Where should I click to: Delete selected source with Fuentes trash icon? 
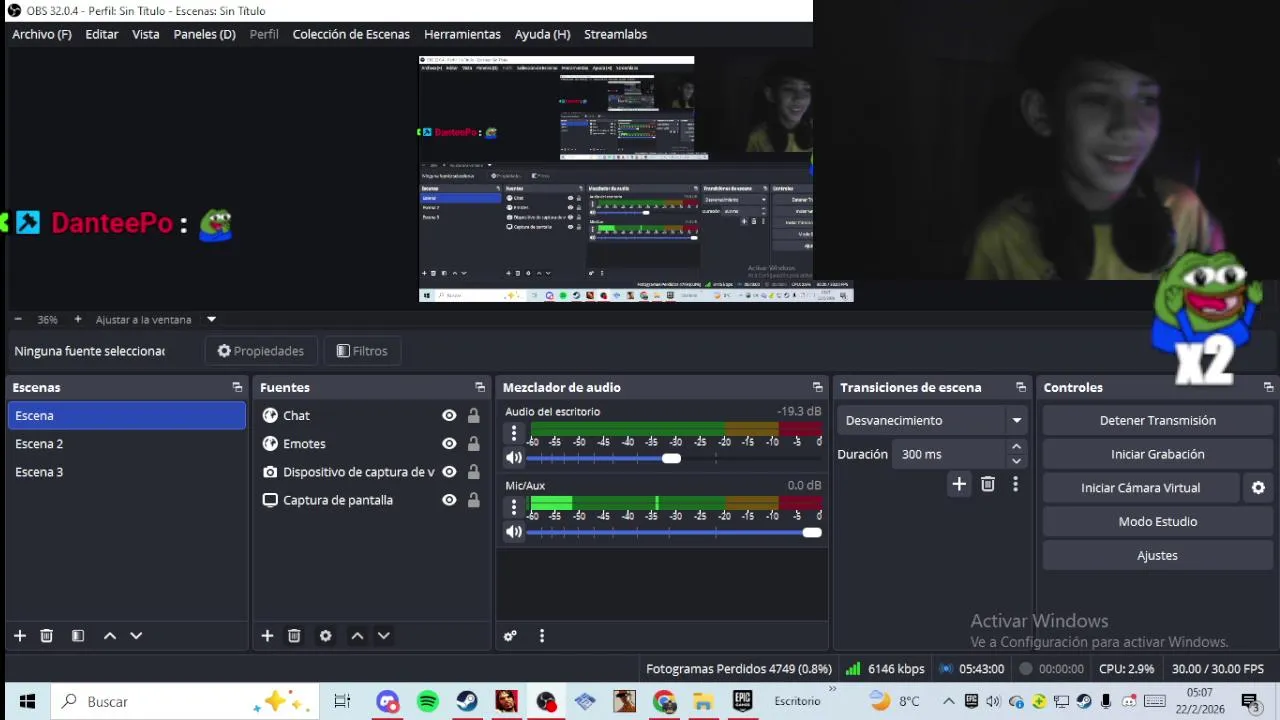coord(294,636)
